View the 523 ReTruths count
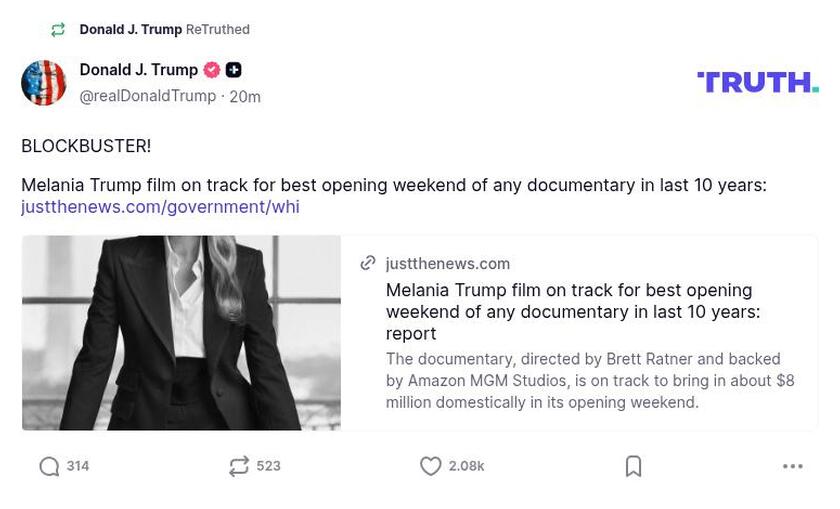Viewport: 840px width, 509px height. tap(268, 466)
